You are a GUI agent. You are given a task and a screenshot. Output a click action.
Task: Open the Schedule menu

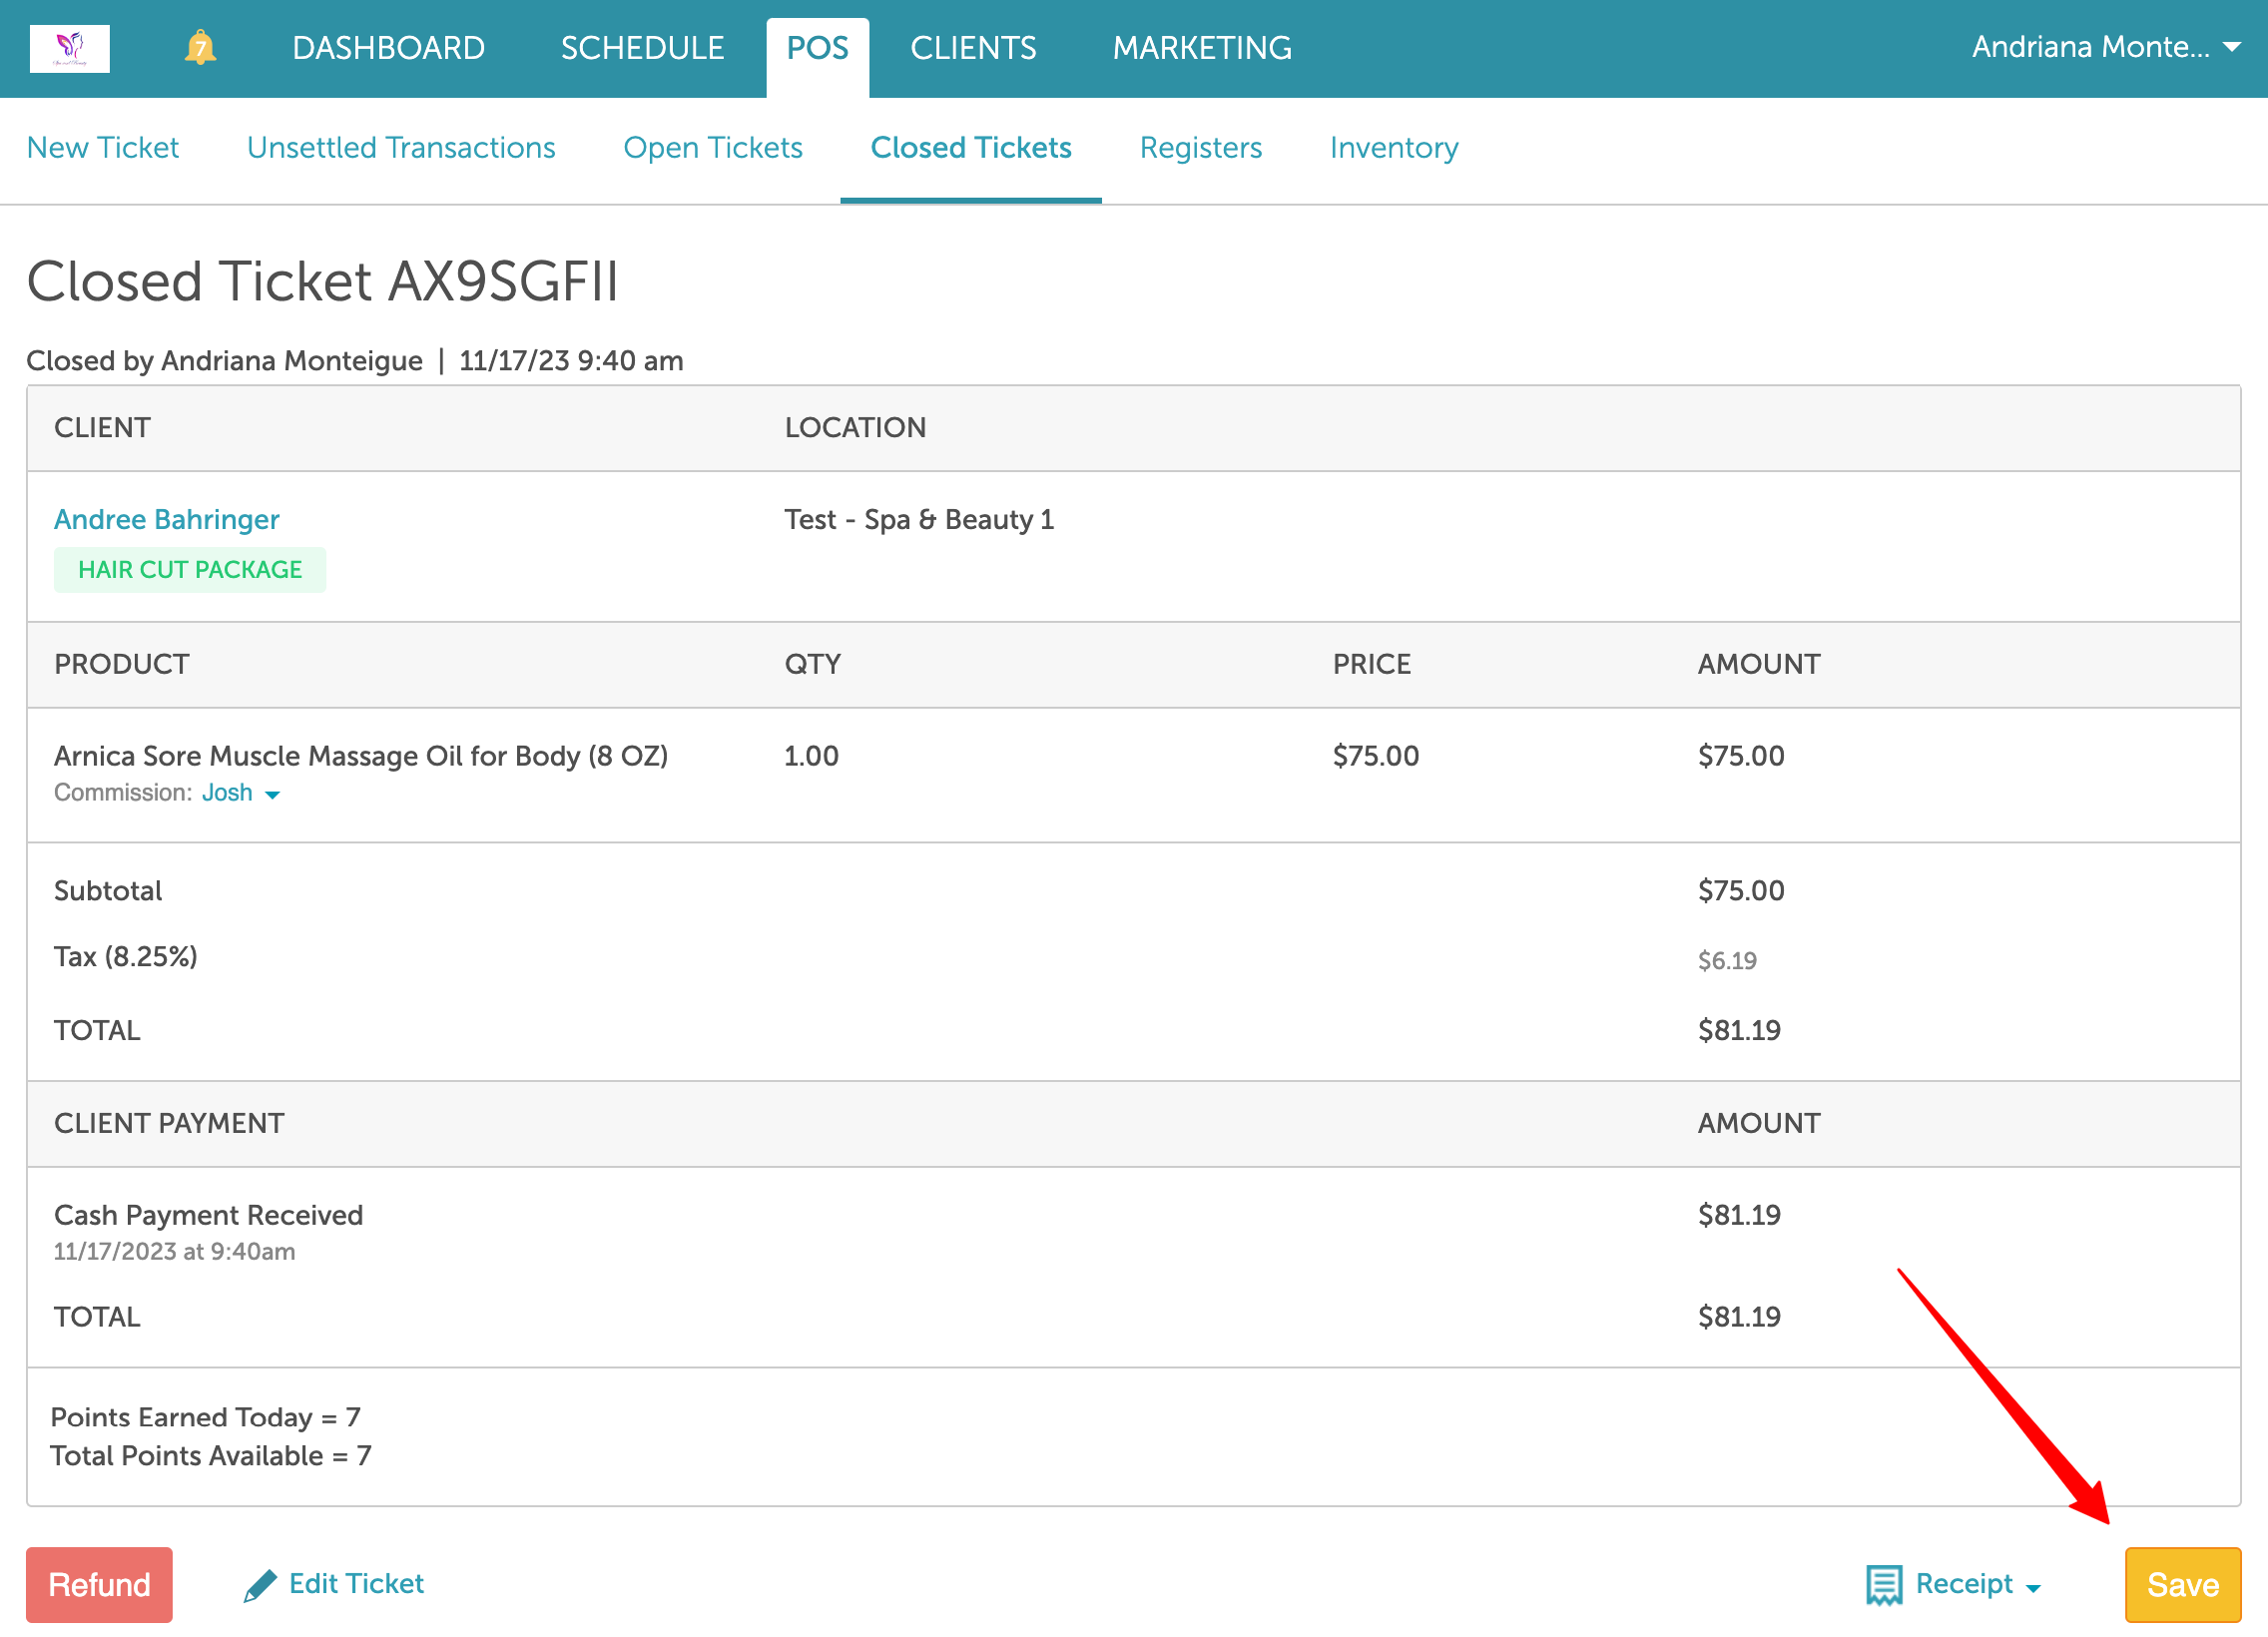coord(642,47)
